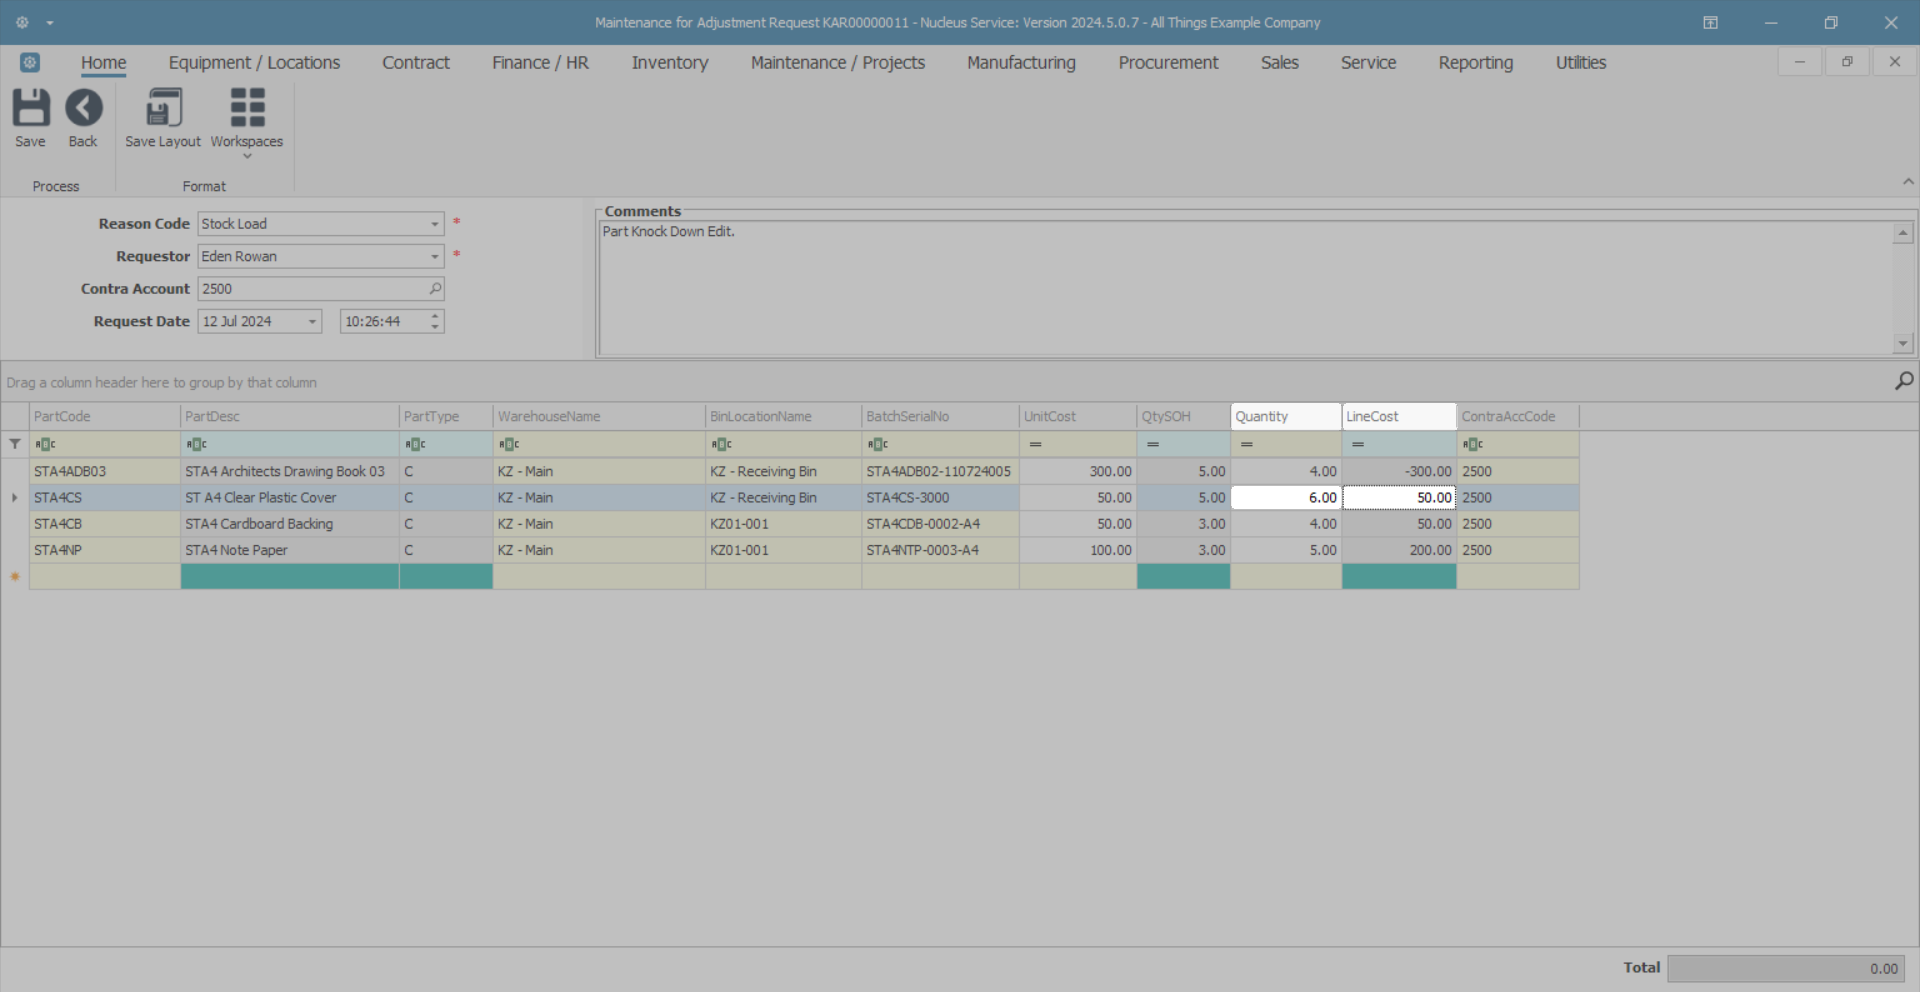
Task: Click the WarehouseName filter condition icon
Action: [x=509, y=444]
